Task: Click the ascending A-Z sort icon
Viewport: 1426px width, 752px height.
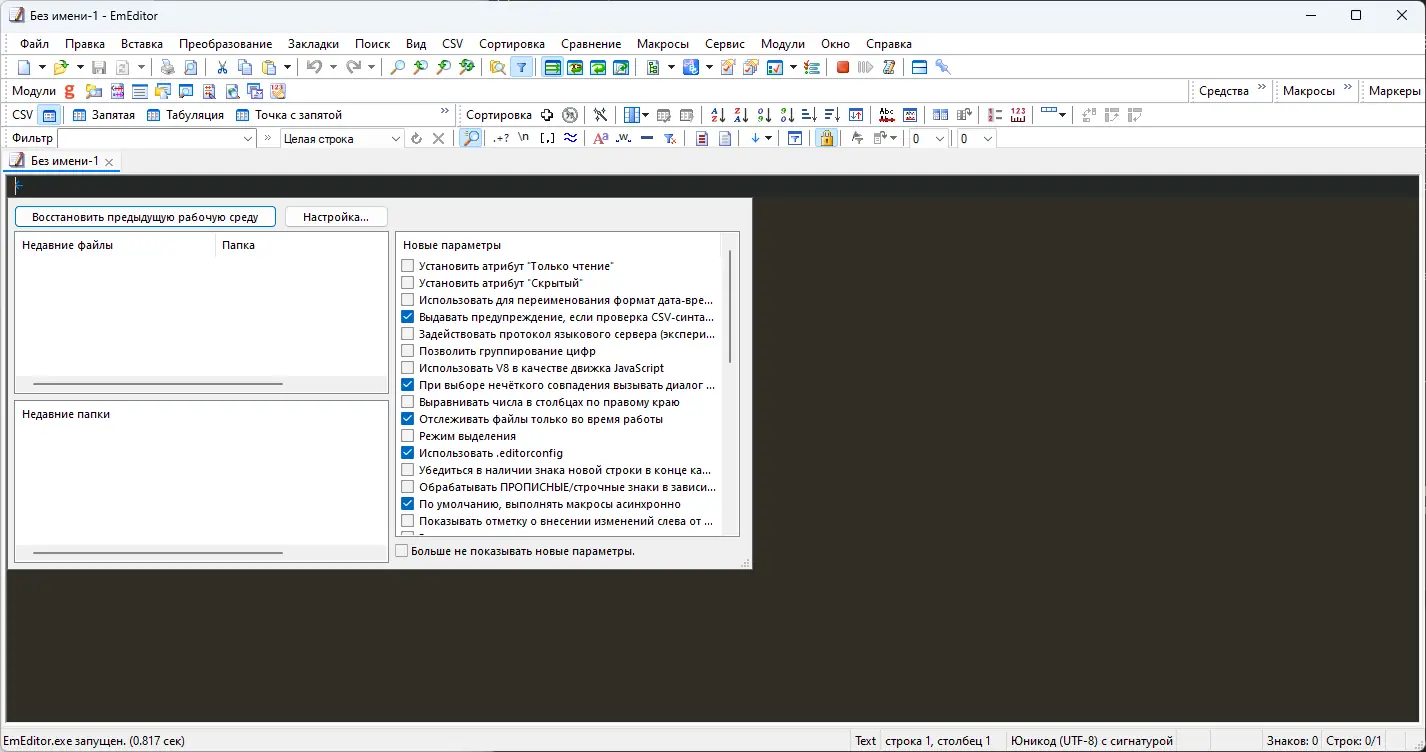Action: [717, 115]
